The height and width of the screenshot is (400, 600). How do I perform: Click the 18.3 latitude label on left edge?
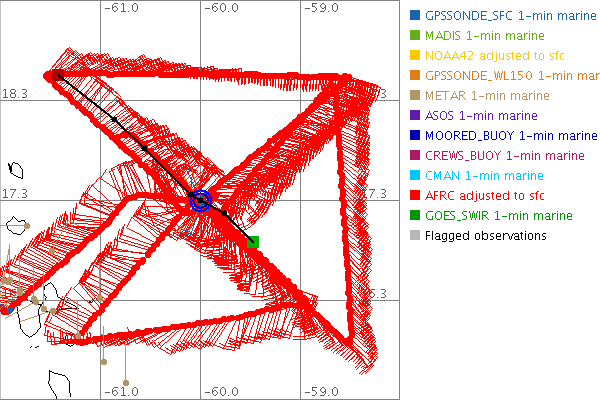pos(14,93)
